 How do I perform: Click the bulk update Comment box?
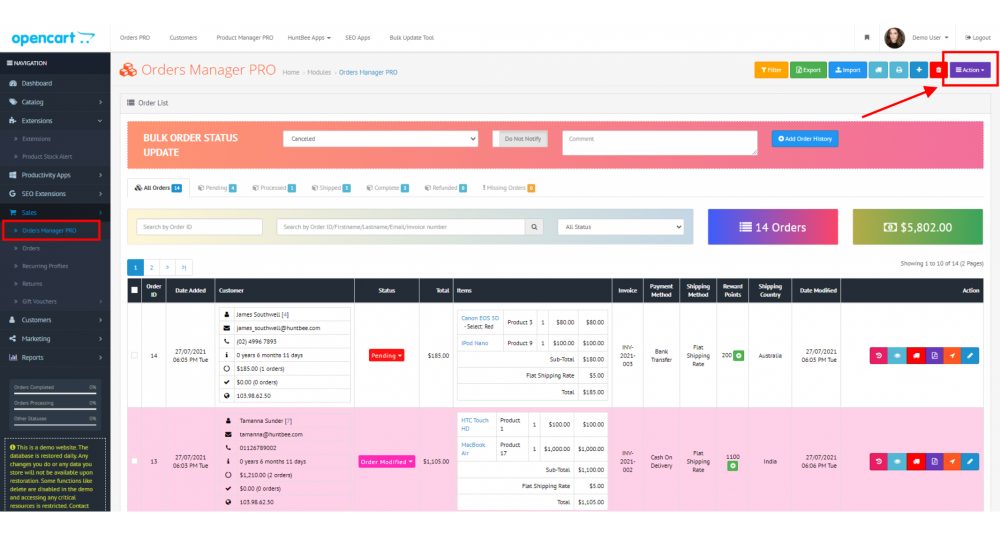[659, 143]
